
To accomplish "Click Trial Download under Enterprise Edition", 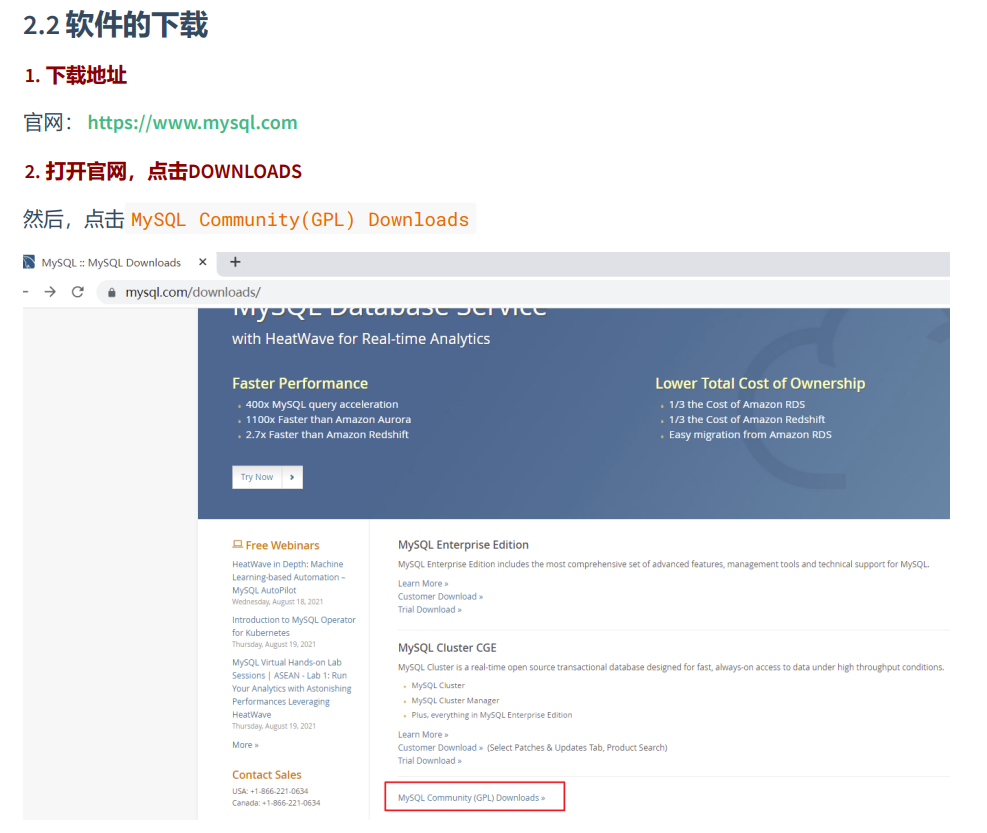I will pyautogui.click(x=429, y=609).
